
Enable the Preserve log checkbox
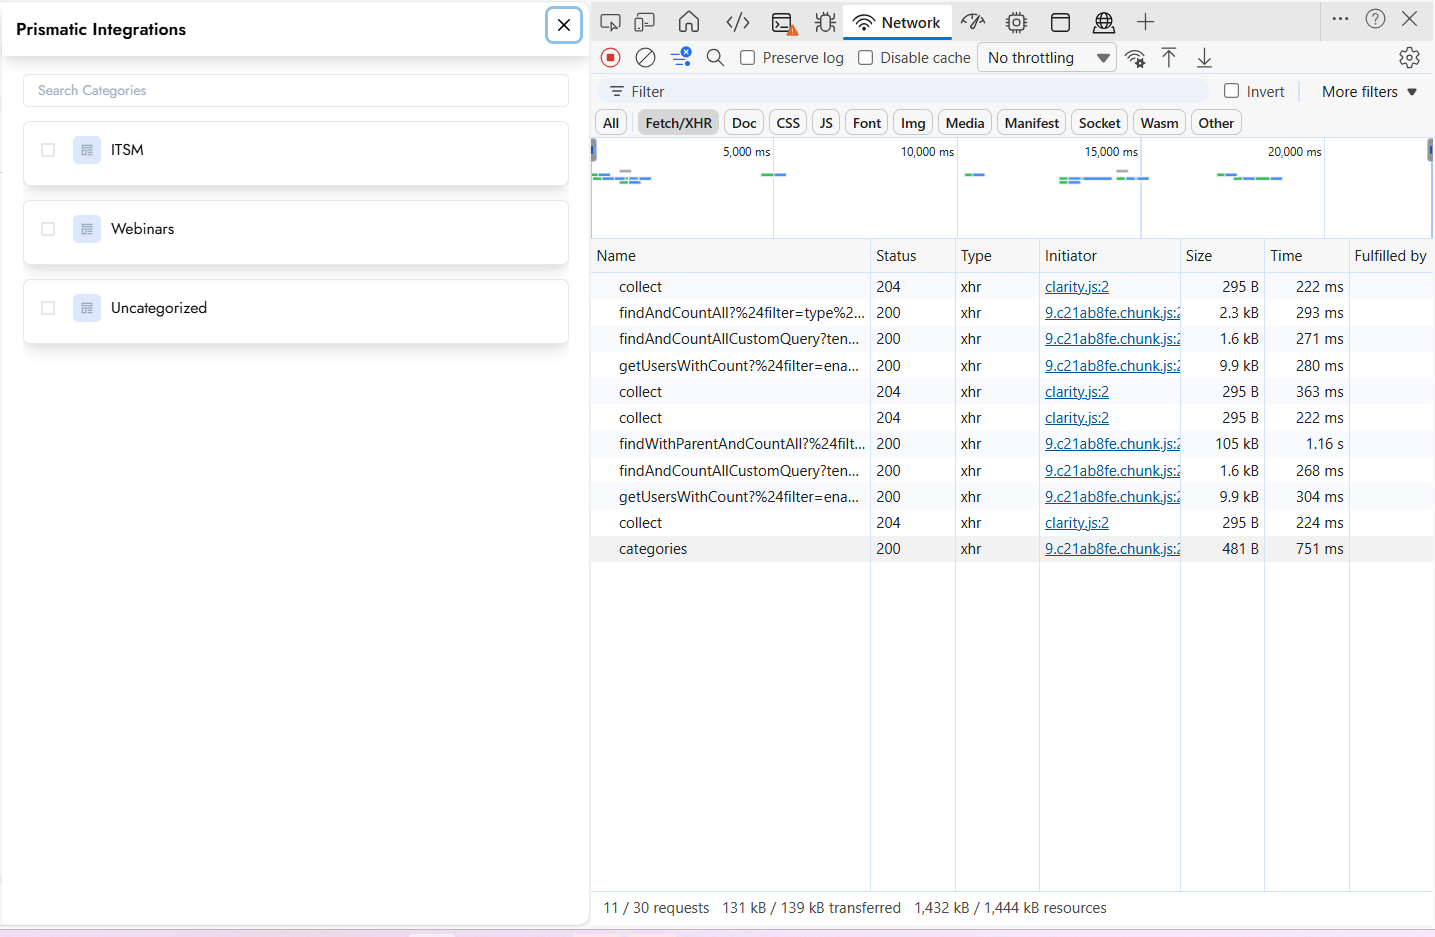(x=748, y=58)
